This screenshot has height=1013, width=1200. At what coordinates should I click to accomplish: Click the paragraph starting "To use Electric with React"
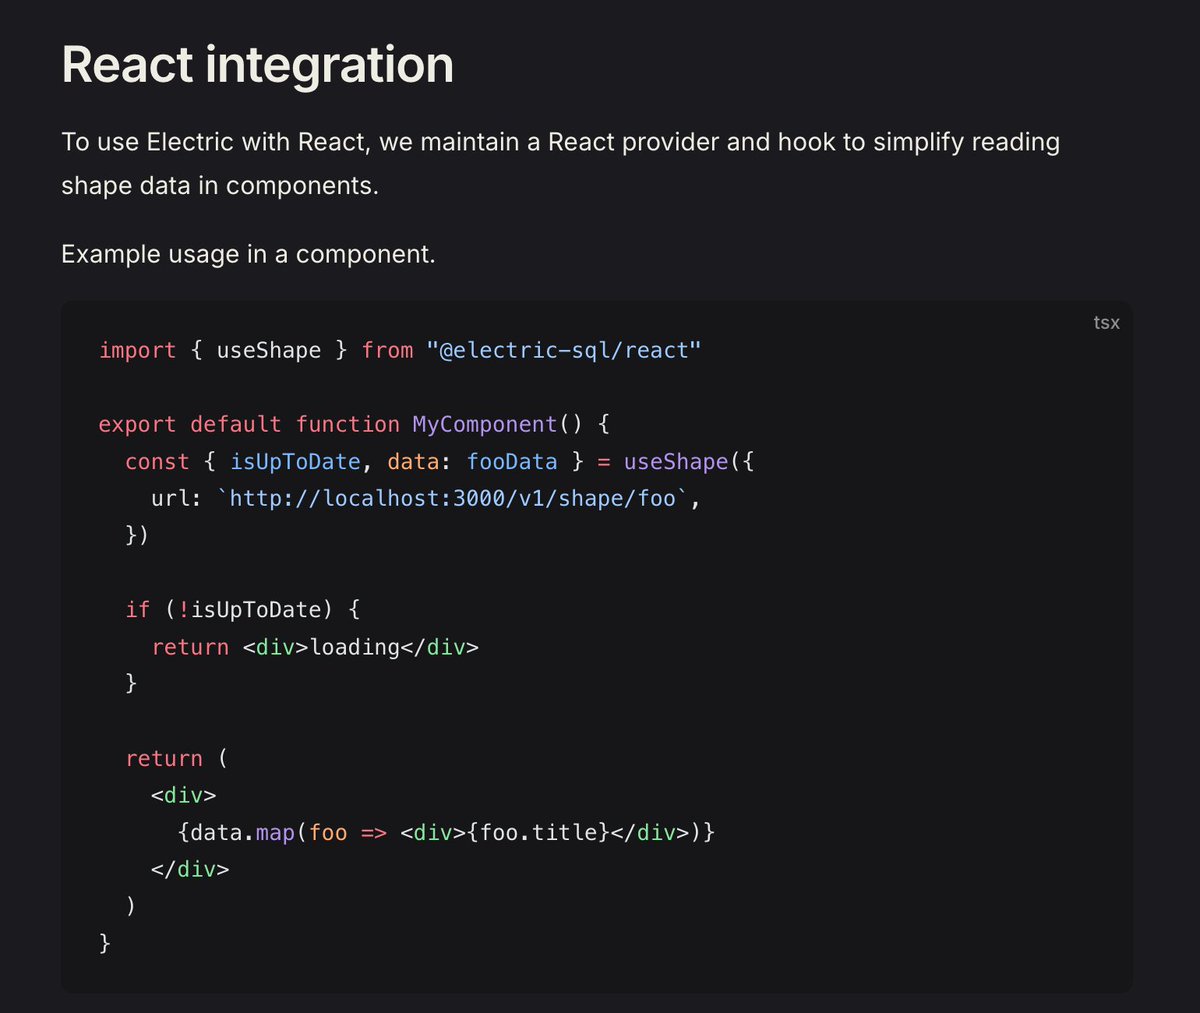tap(560, 163)
